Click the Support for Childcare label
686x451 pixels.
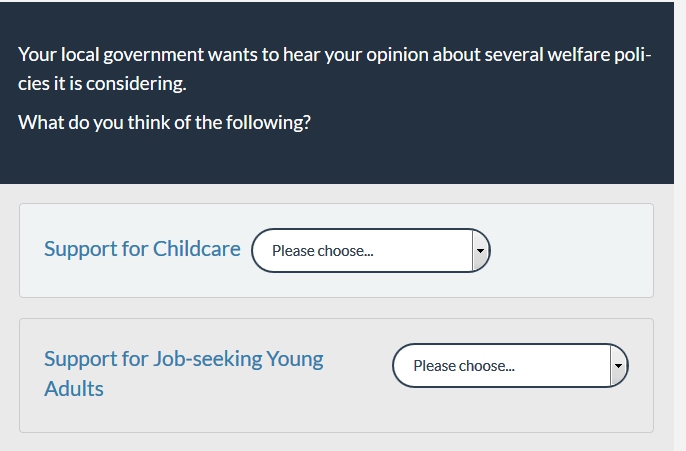[x=142, y=249]
